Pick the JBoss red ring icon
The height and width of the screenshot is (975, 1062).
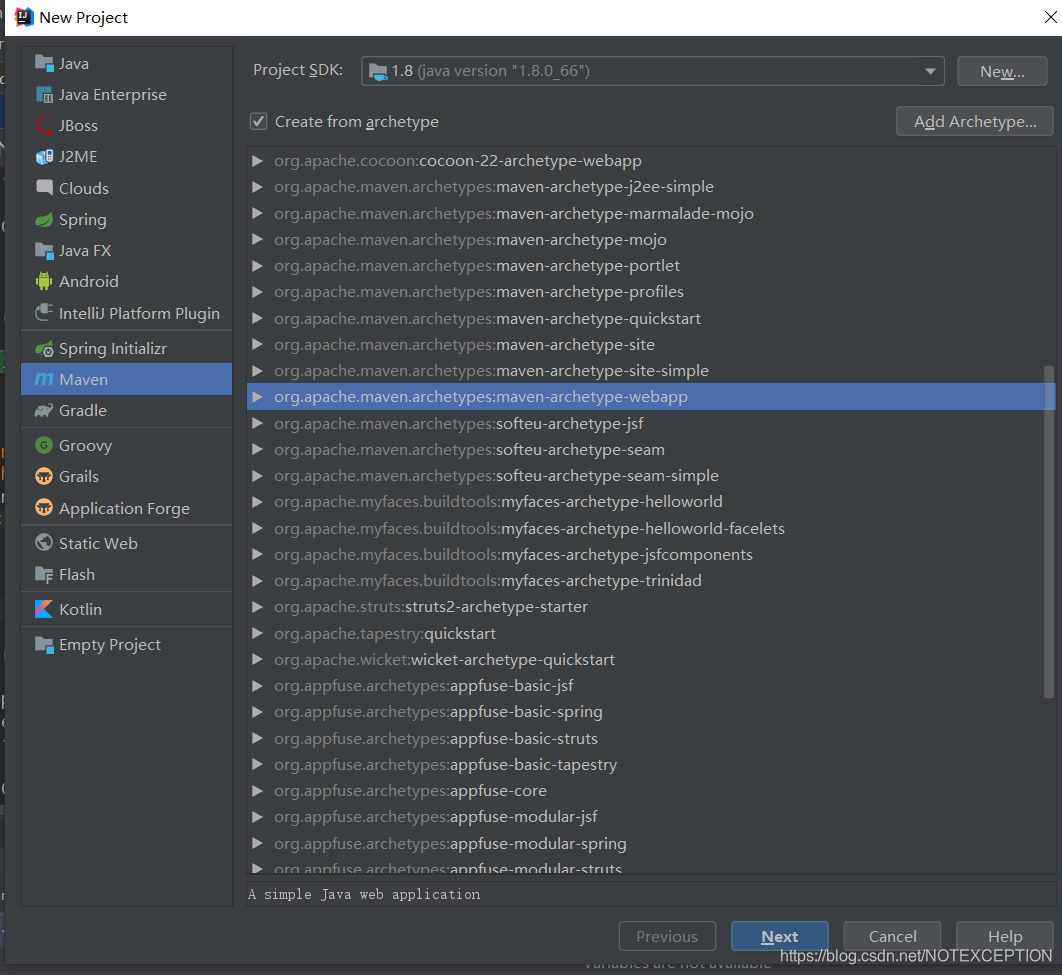[44, 126]
